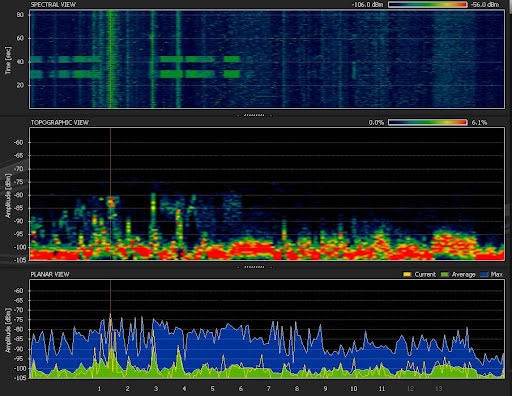This screenshot has width=512, height=396.
Task: Select dimmed channel 13 on the channel axis
Action: 439,388
